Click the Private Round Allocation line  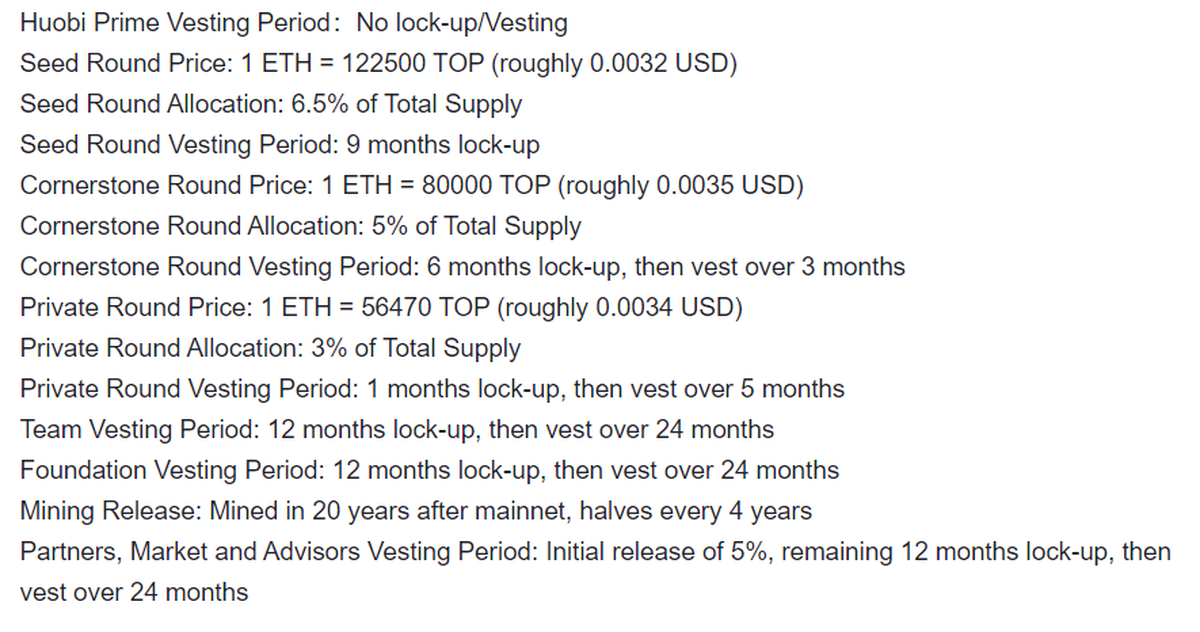[x=270, y=348]
